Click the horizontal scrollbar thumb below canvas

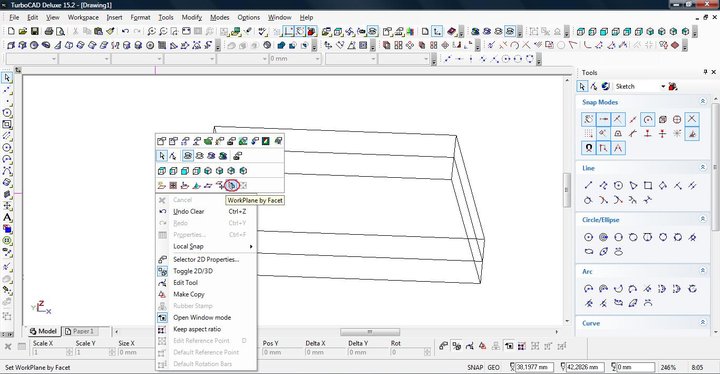point(370,332)
